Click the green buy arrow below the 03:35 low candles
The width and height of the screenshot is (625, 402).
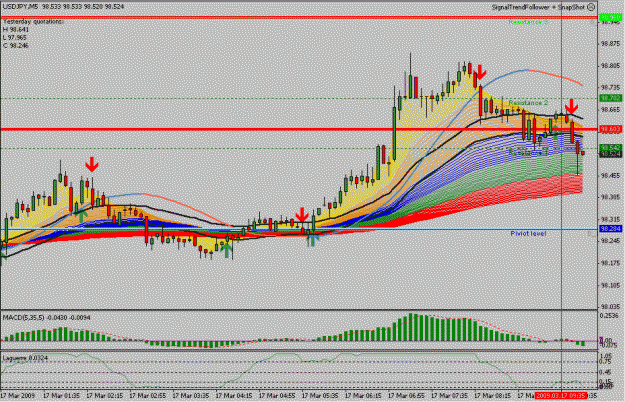pyautogui.click(x=226, y=251)
